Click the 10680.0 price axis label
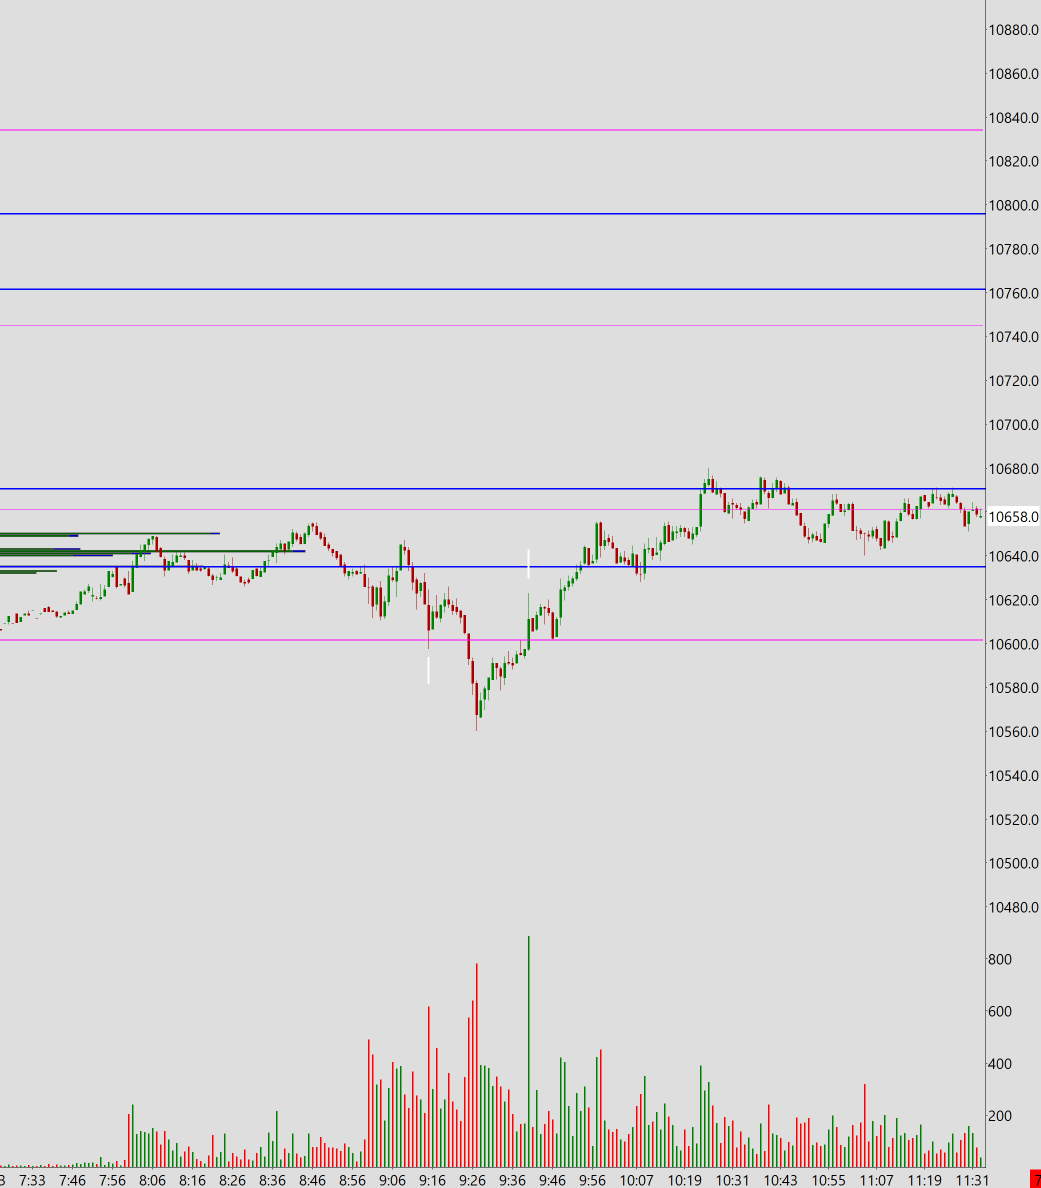This screenshot has width=1041, height=1188. (1014, 469)
